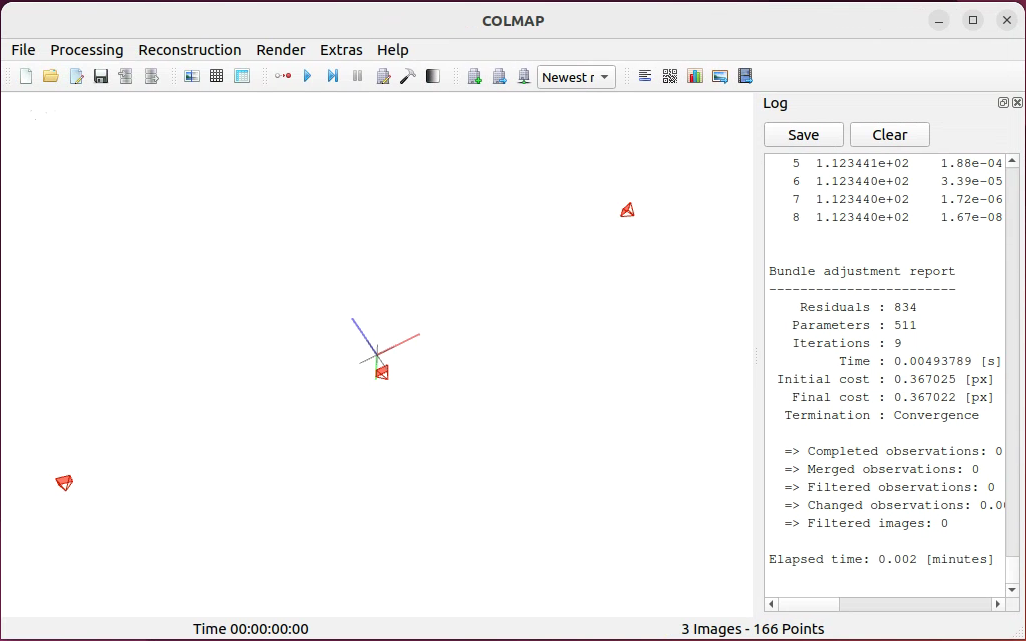The width and height of the screenshot is (1026, 641).
Task: Click the "Residuals : 834" log line
Action: 858,307
